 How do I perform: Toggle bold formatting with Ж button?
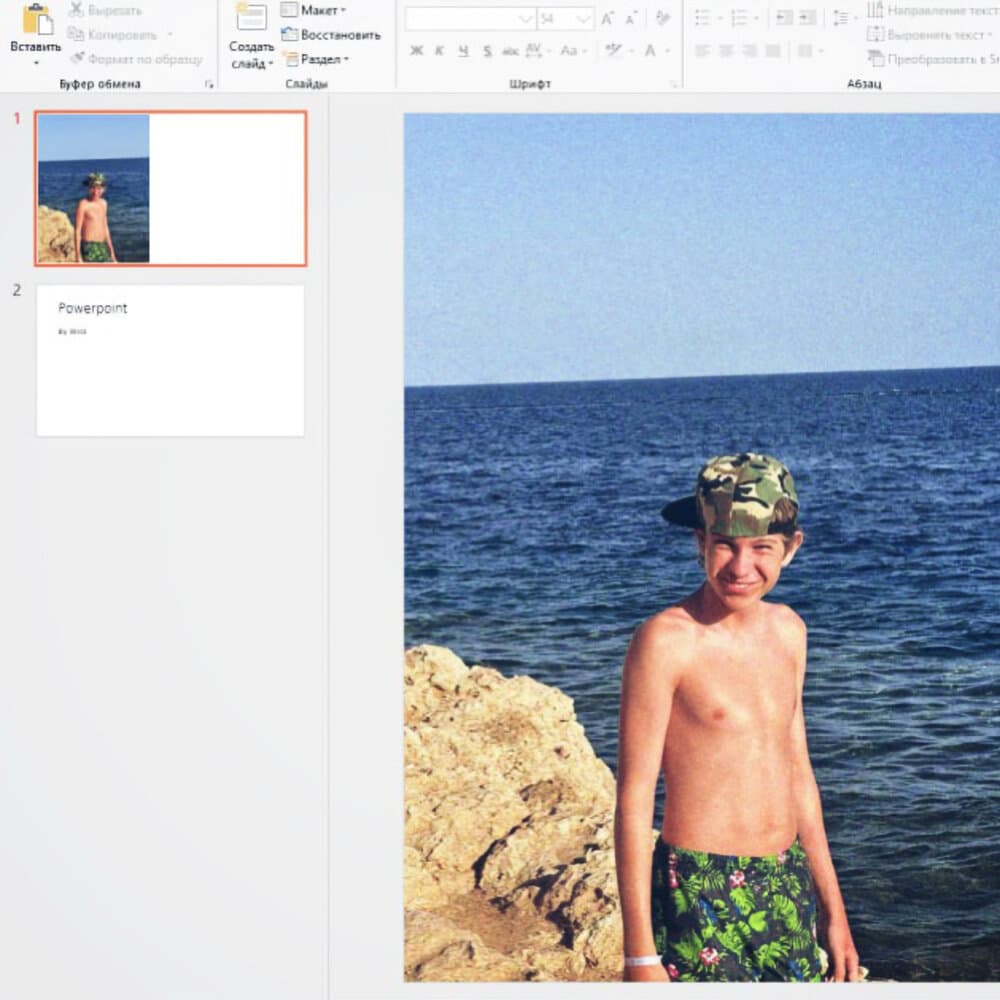coord(416,50)
